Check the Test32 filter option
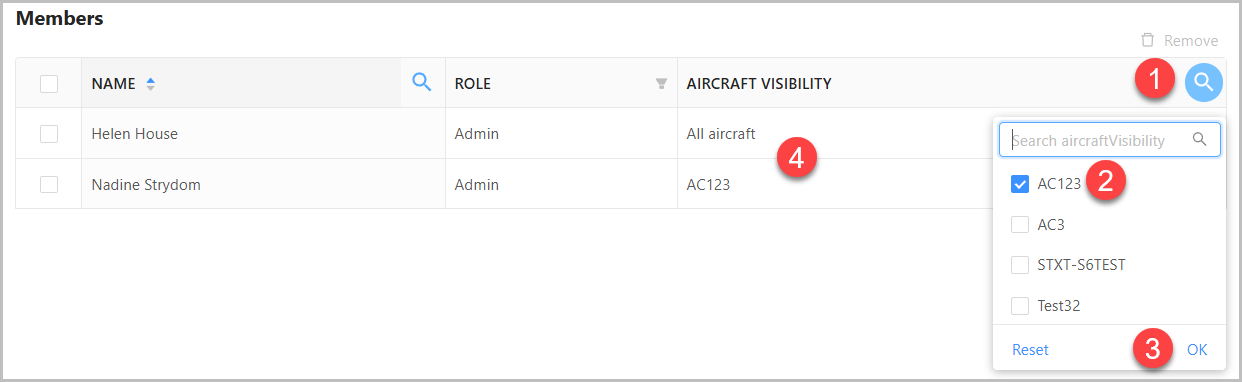 coord(1020,305)
